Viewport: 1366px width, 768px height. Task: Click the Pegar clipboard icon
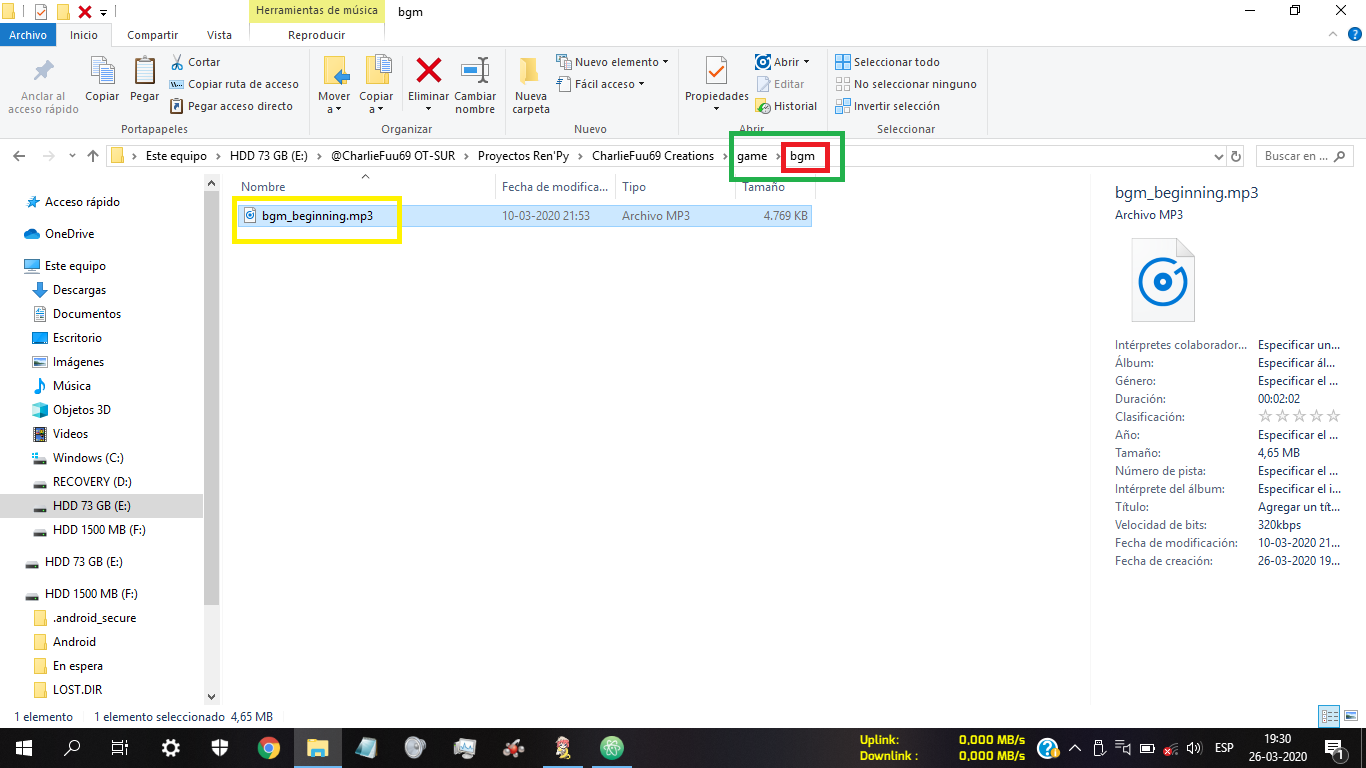point(144,72)
